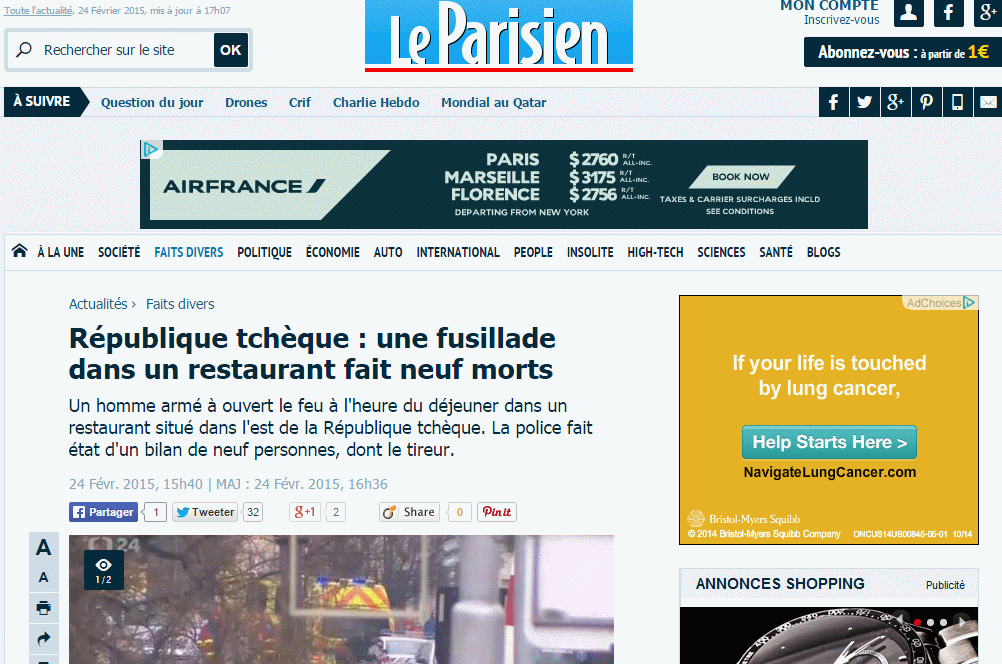Open the Auto section

(388, 252)
